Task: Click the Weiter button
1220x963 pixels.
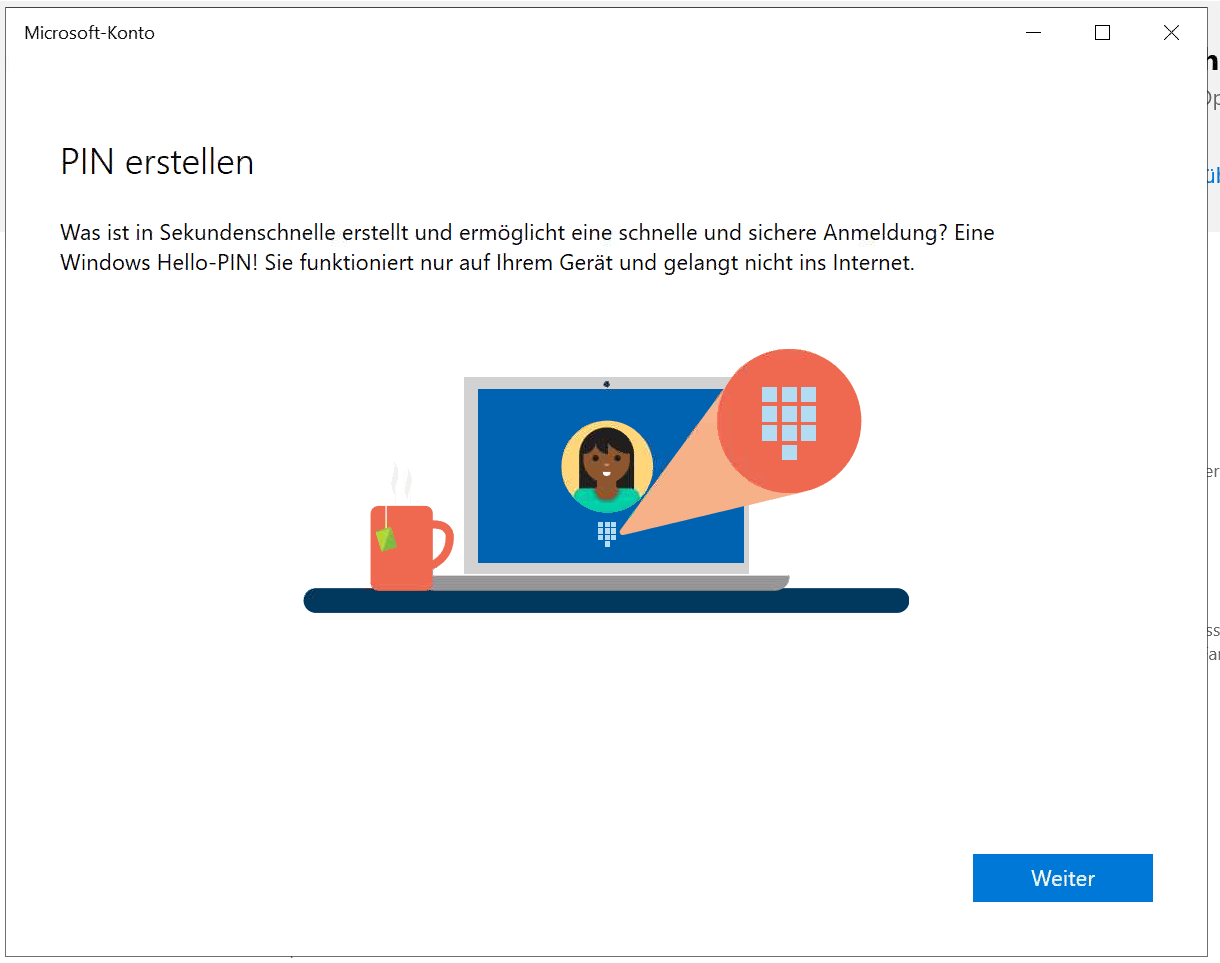Action: click(1062, 878)
